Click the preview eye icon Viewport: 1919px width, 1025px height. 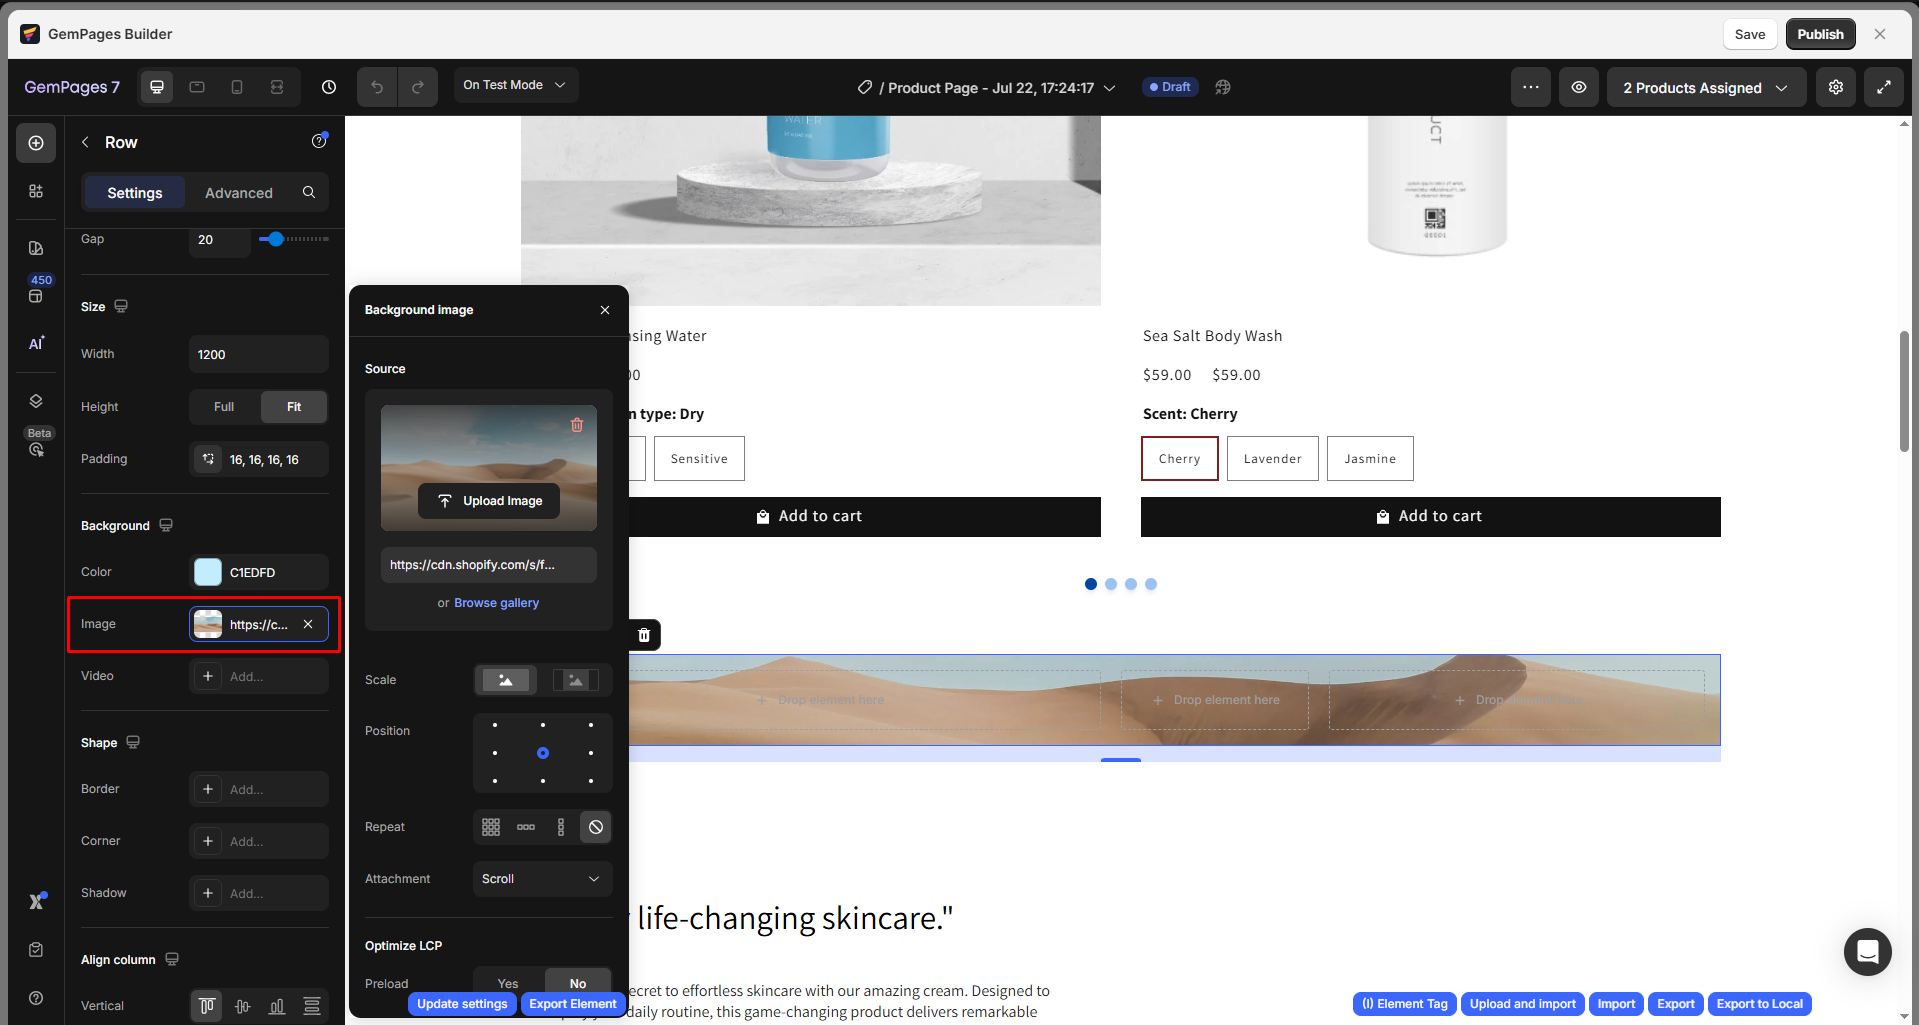(x=1579, y=87)
